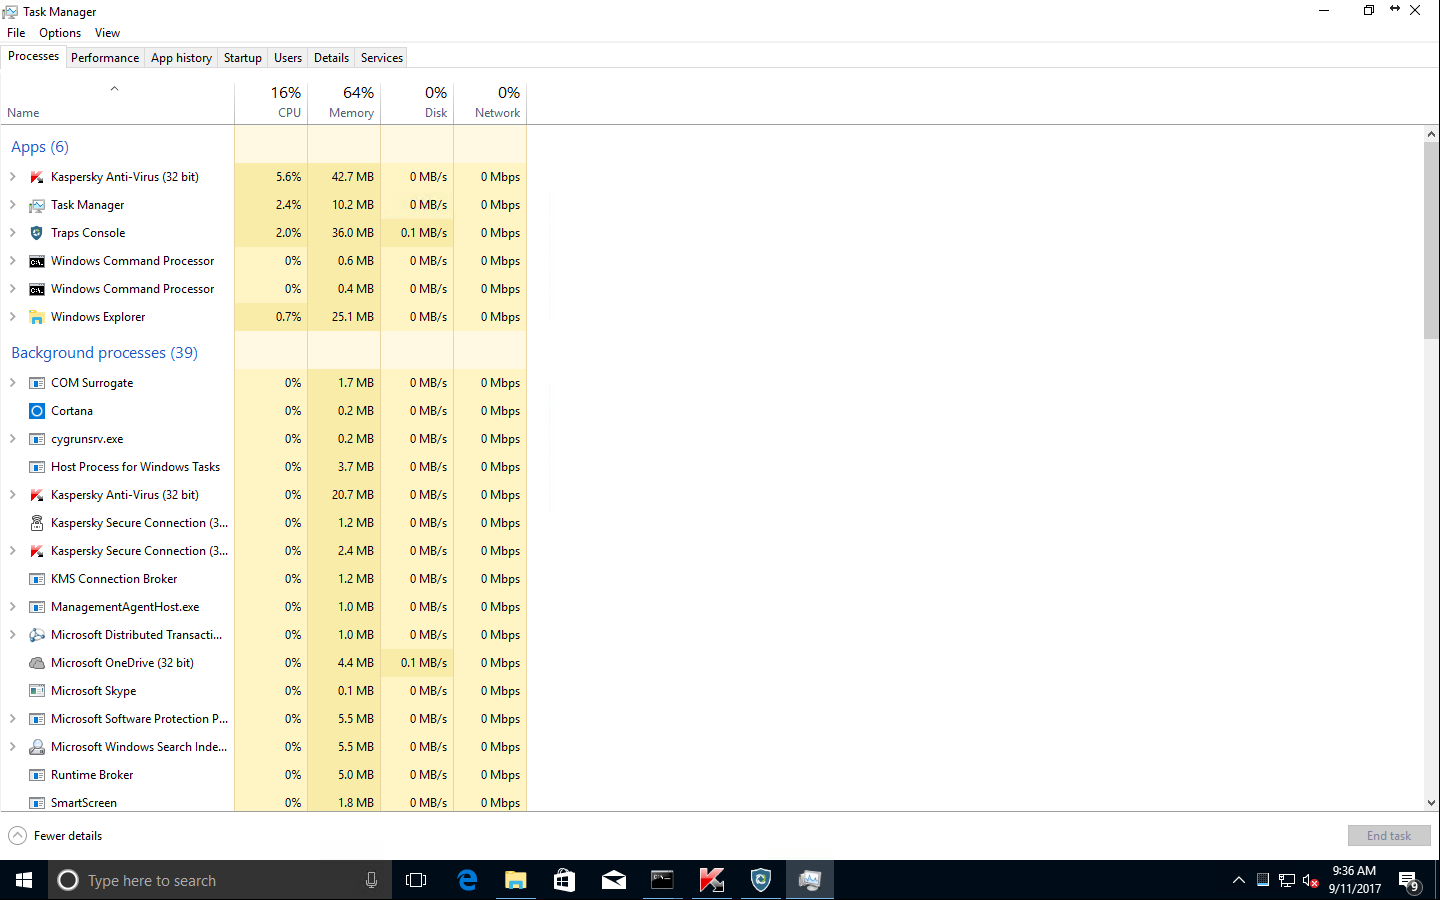The width and height of the screenshot is (1440, 900).
Task: Click the Microsoft Distributed Transaction icon
Action: [x=37, y=635]
